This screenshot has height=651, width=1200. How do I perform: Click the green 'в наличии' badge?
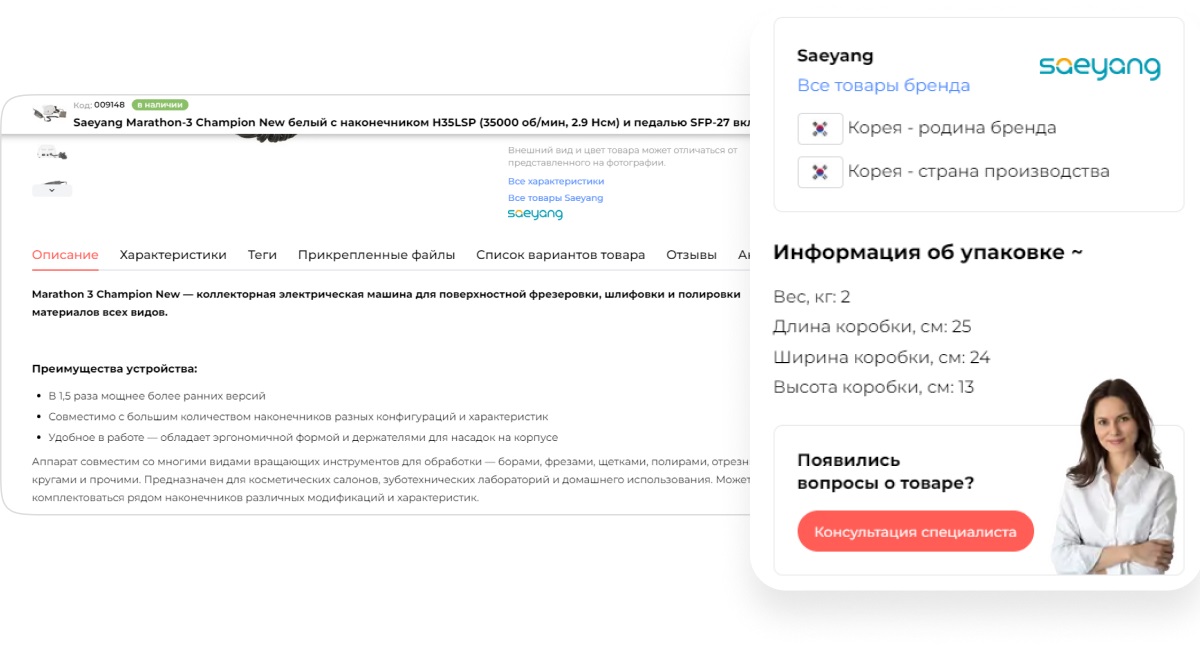point(160,104)
